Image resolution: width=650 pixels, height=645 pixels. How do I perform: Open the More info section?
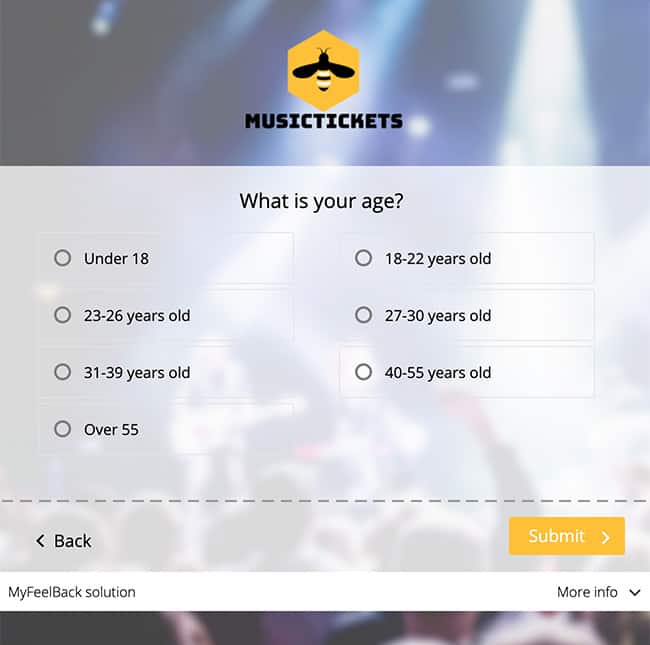(x=599, y=592)
